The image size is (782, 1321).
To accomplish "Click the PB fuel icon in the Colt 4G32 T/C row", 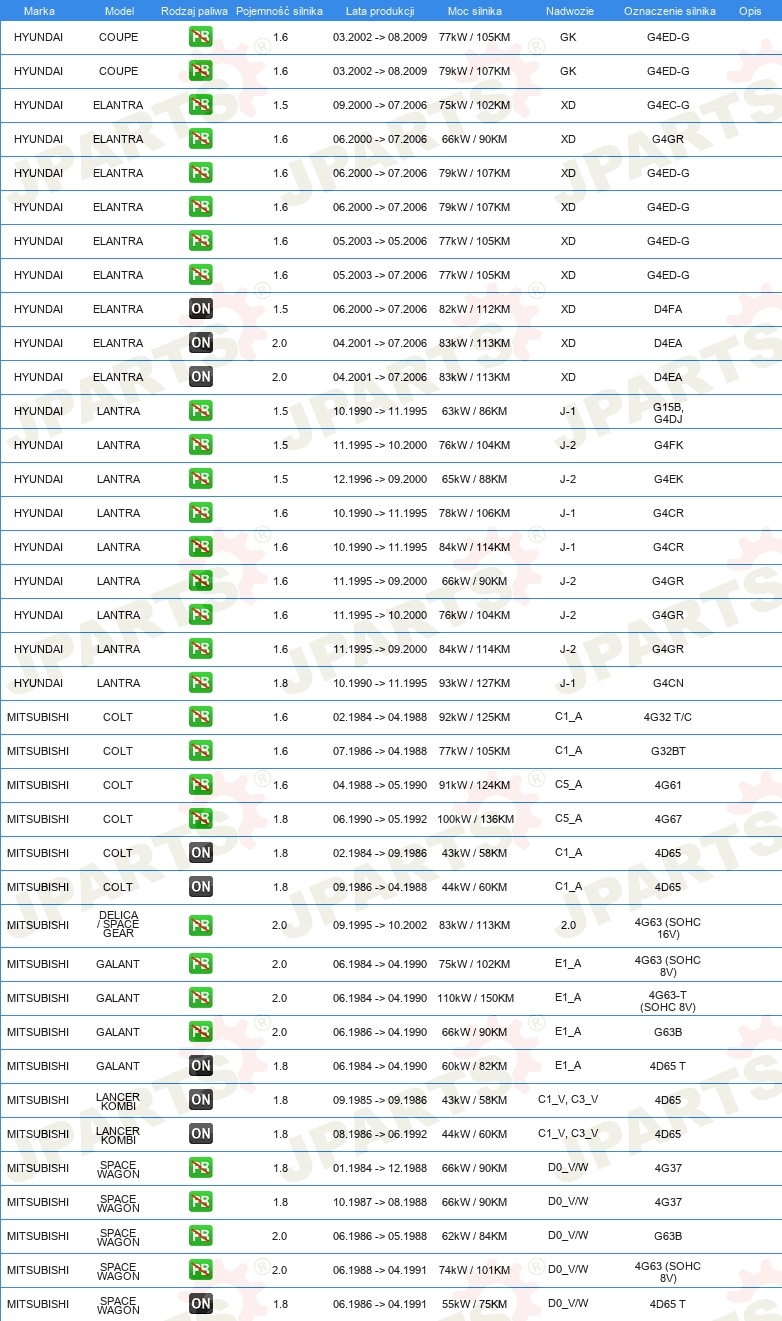I will pyautogui.click(x=201, y=717).
